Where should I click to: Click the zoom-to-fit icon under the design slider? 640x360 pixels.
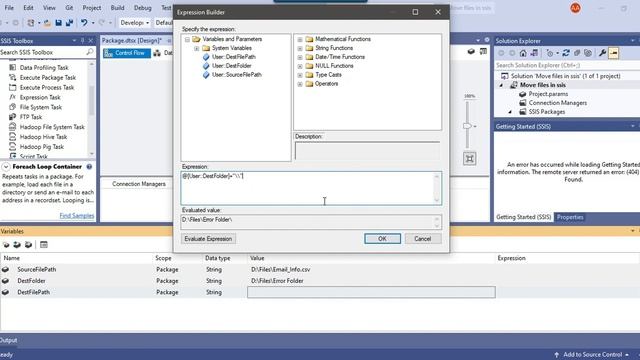(469, 158)
